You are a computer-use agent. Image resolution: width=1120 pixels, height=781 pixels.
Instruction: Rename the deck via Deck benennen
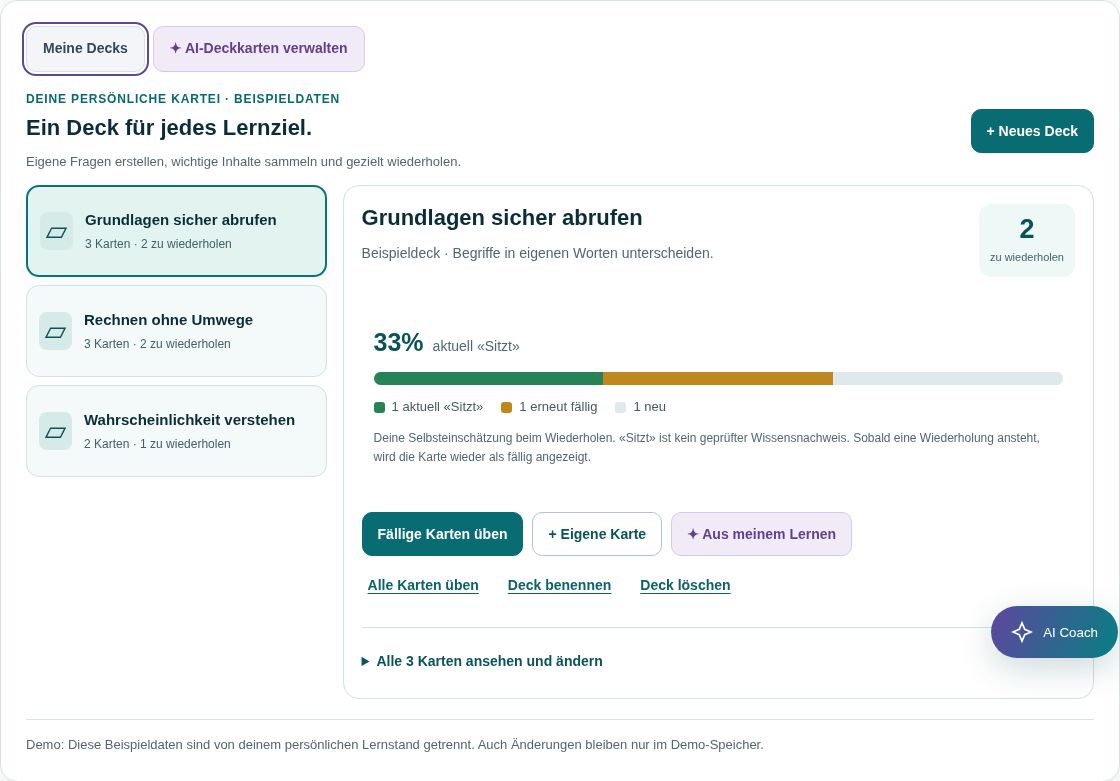pyautogui.click(x=559, y=585)
